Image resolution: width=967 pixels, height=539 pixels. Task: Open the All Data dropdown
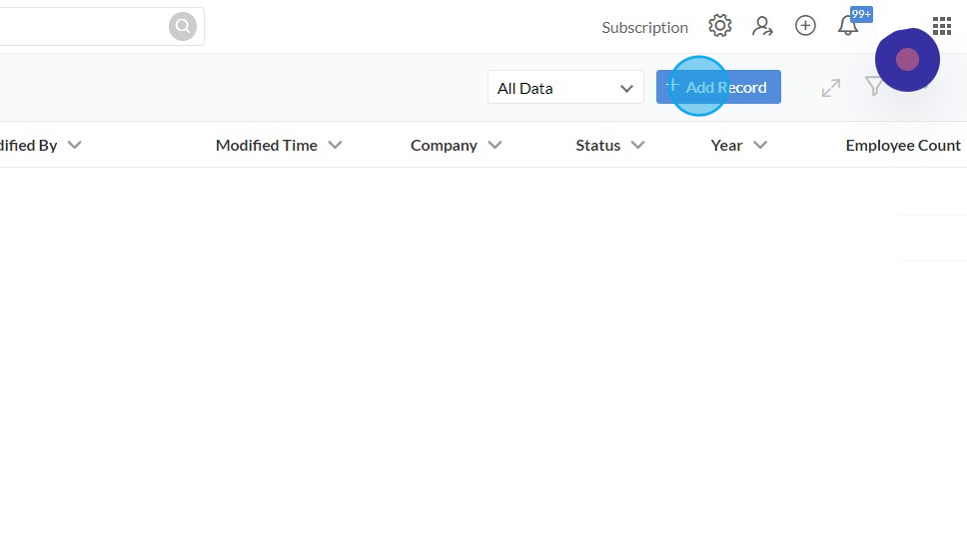(566, 88)
